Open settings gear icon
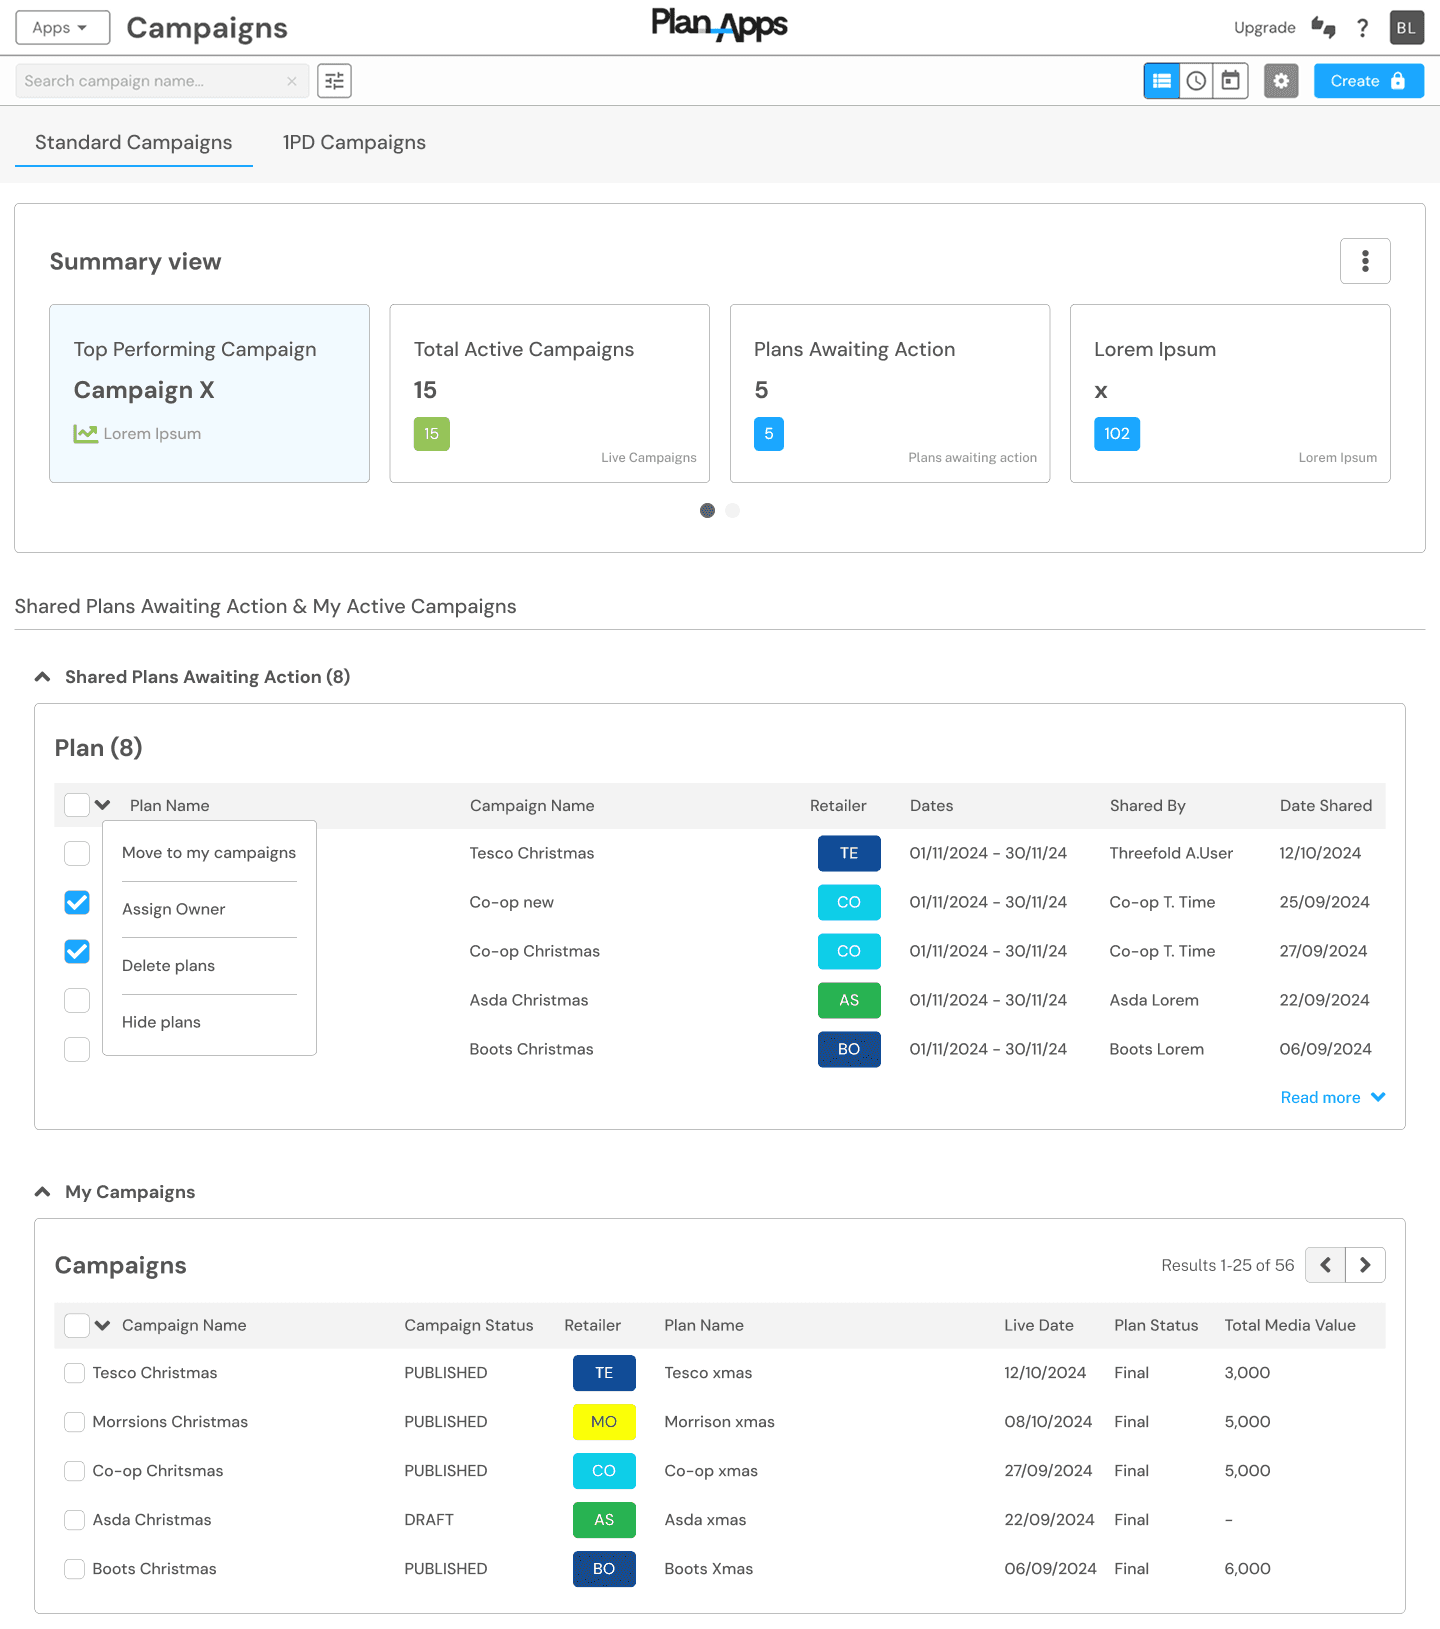This screenshot has height=1629, width=1440. [x=1281, y=81]
